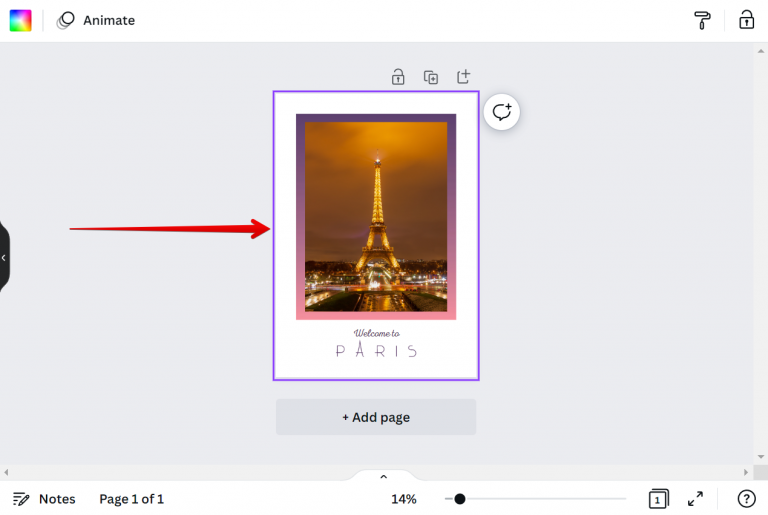Open the background color picker swatch
Viewport: 768px width, 515px height.
click(20, 20)
